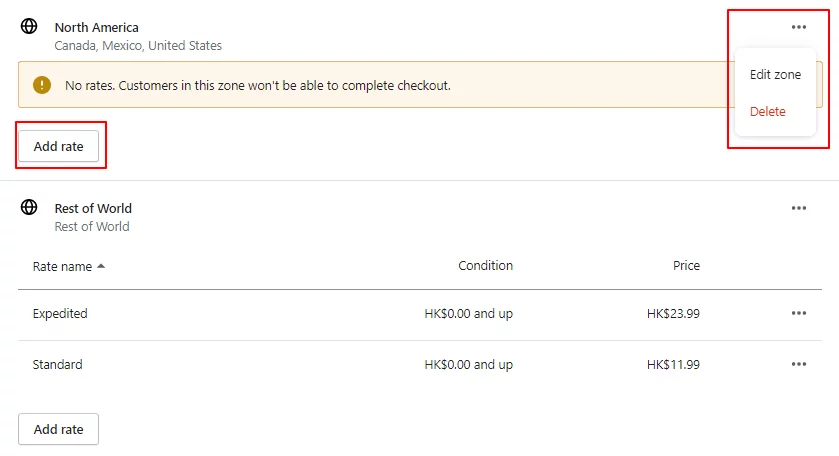839x456 pixels.
Task: Click the Expedited rate name
Action: tap(60, 313)
